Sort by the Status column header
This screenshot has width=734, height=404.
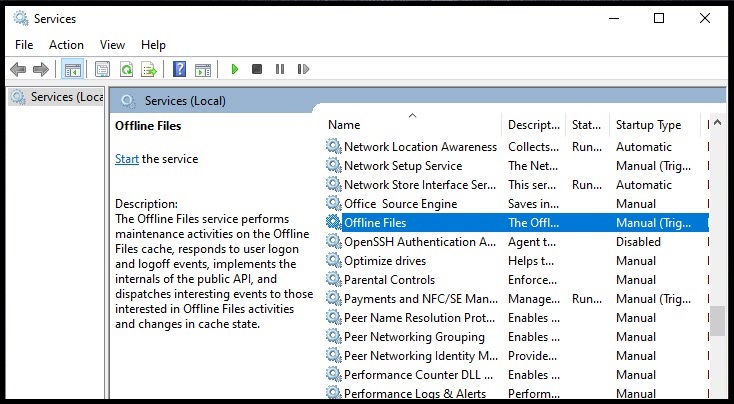click(x=587, y=125)
